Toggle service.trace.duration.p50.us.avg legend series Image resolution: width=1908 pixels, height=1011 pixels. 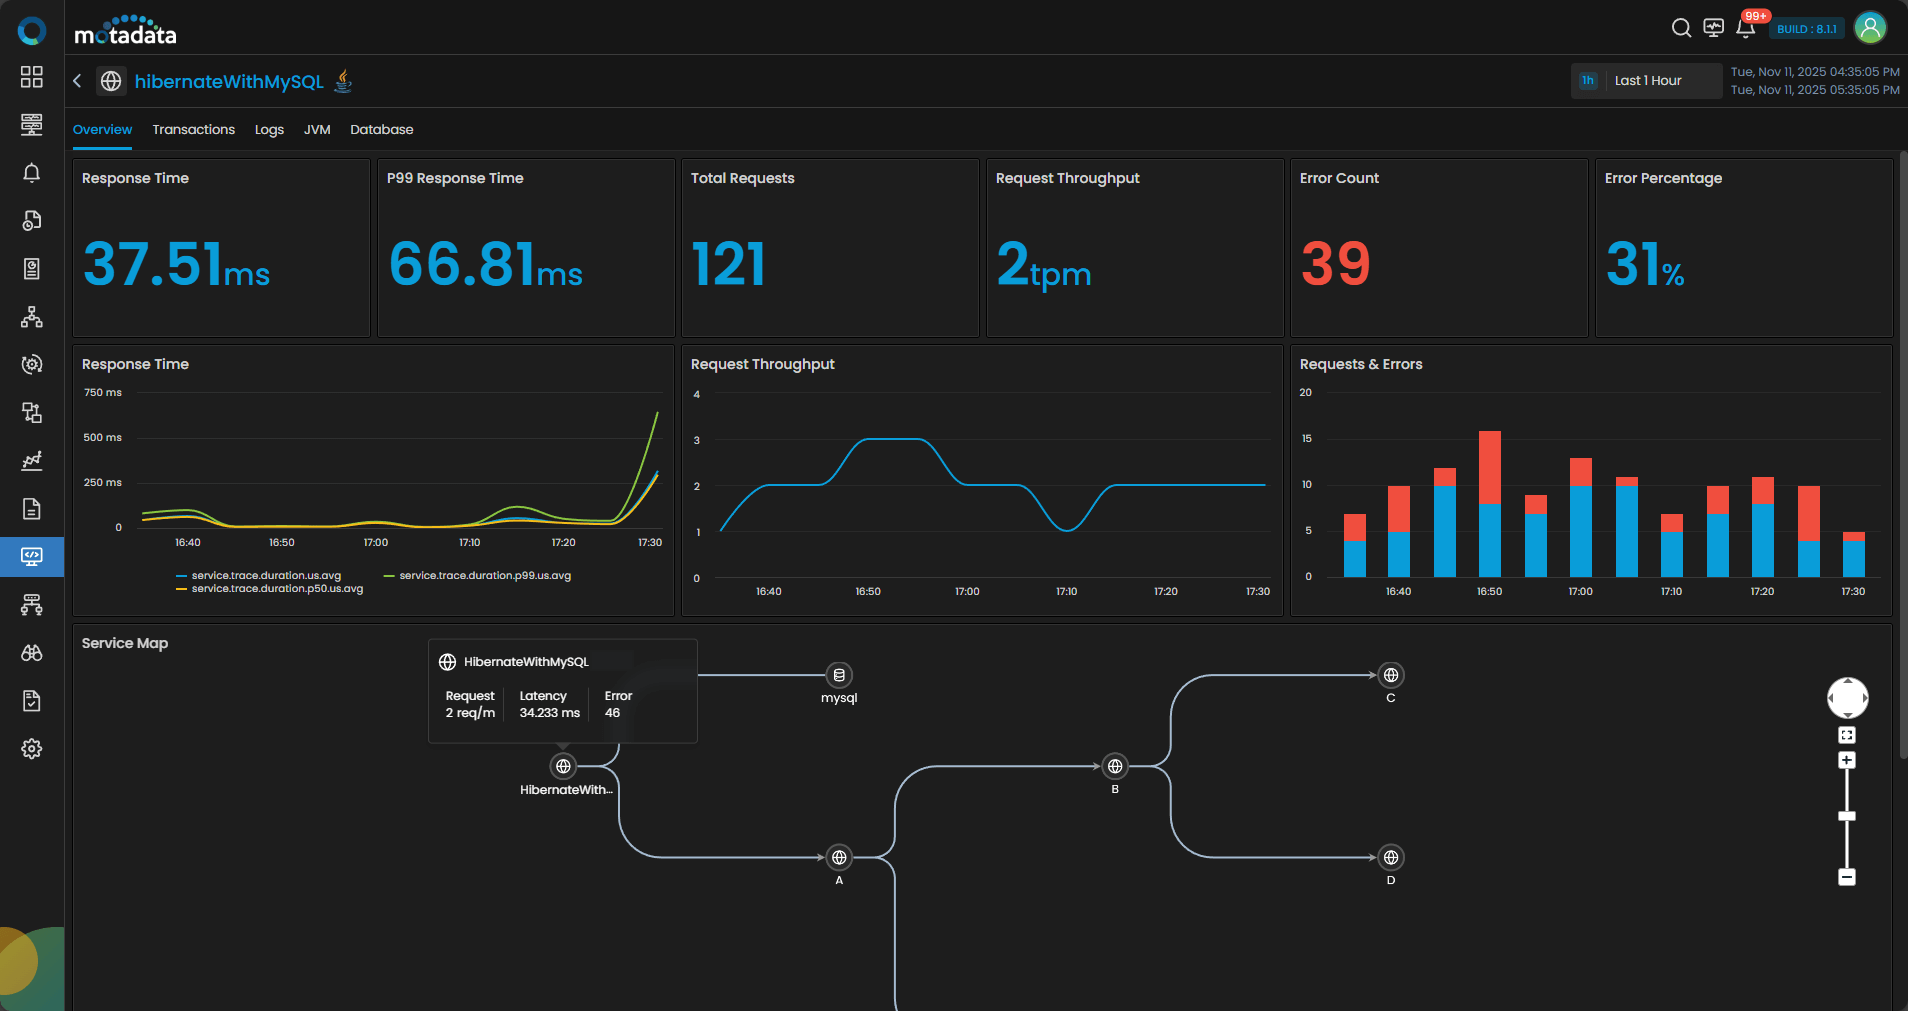(x=276, y=589)
